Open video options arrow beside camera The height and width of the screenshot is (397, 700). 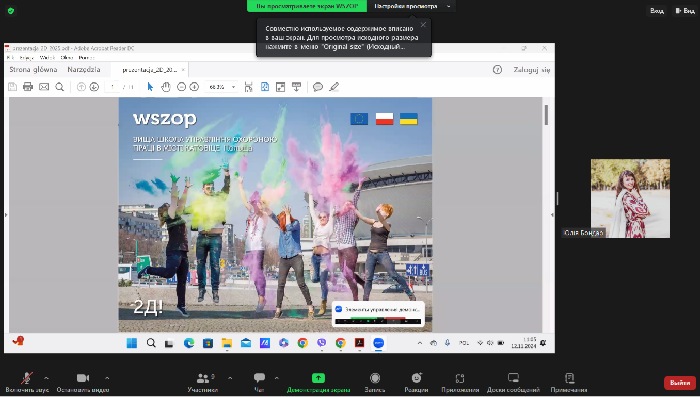(107, 378)
